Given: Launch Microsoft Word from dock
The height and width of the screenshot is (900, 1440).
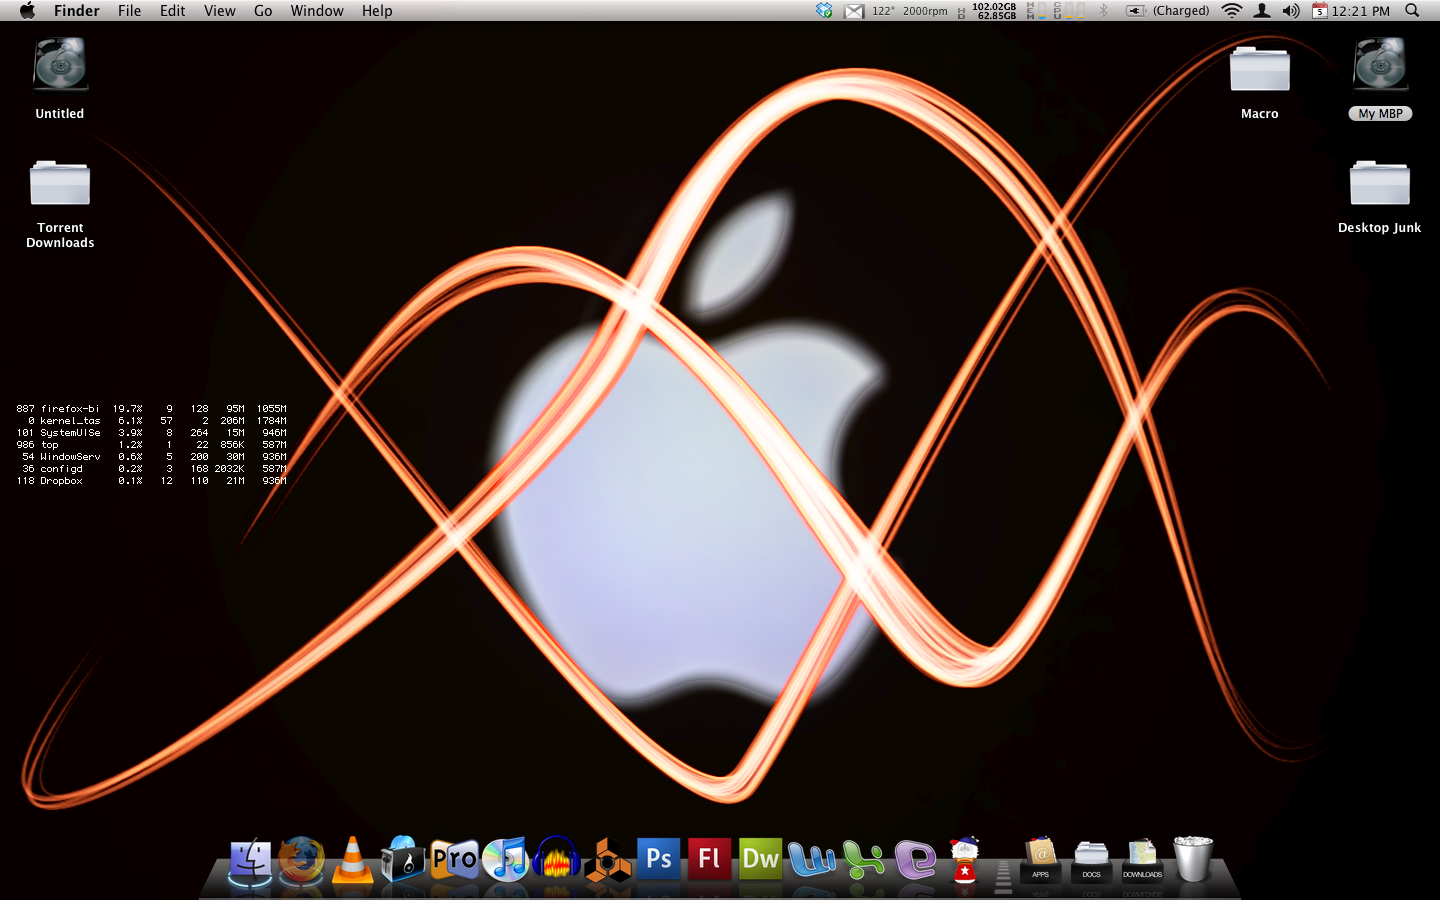Looking at the screenshot, I should point(812,860).
